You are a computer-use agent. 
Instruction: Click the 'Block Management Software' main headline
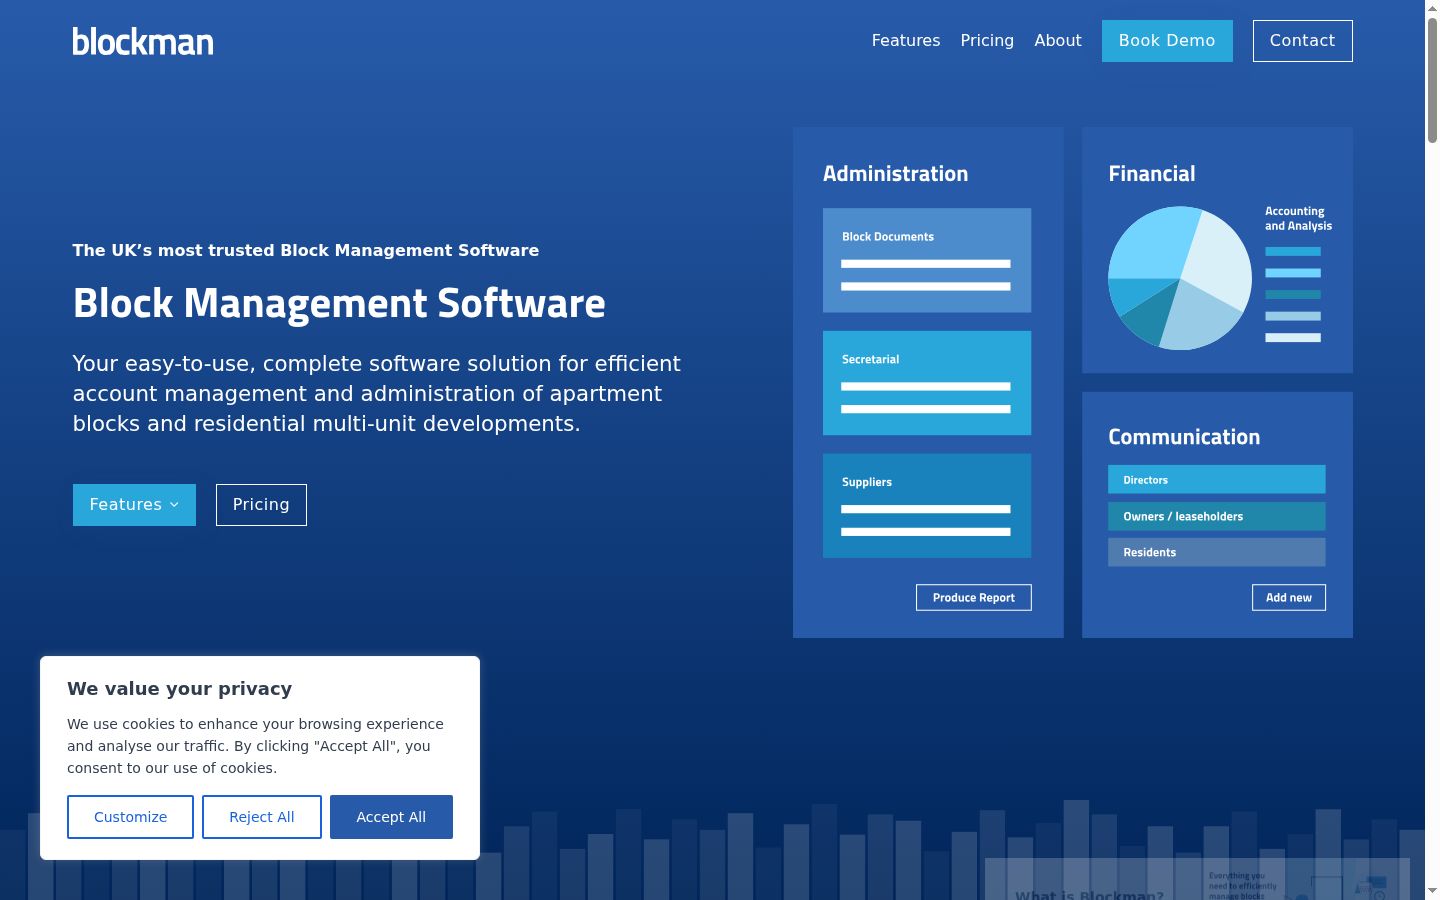(339, 303)
